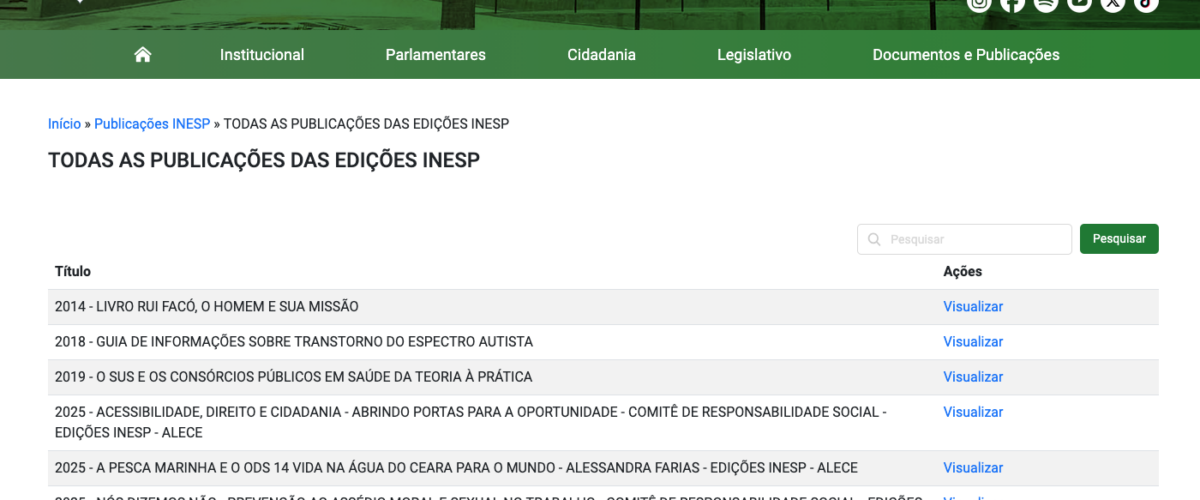Follow the Início breadcrumb link
The height and width of the screenshot is (500, 1200).
[64, 124]
